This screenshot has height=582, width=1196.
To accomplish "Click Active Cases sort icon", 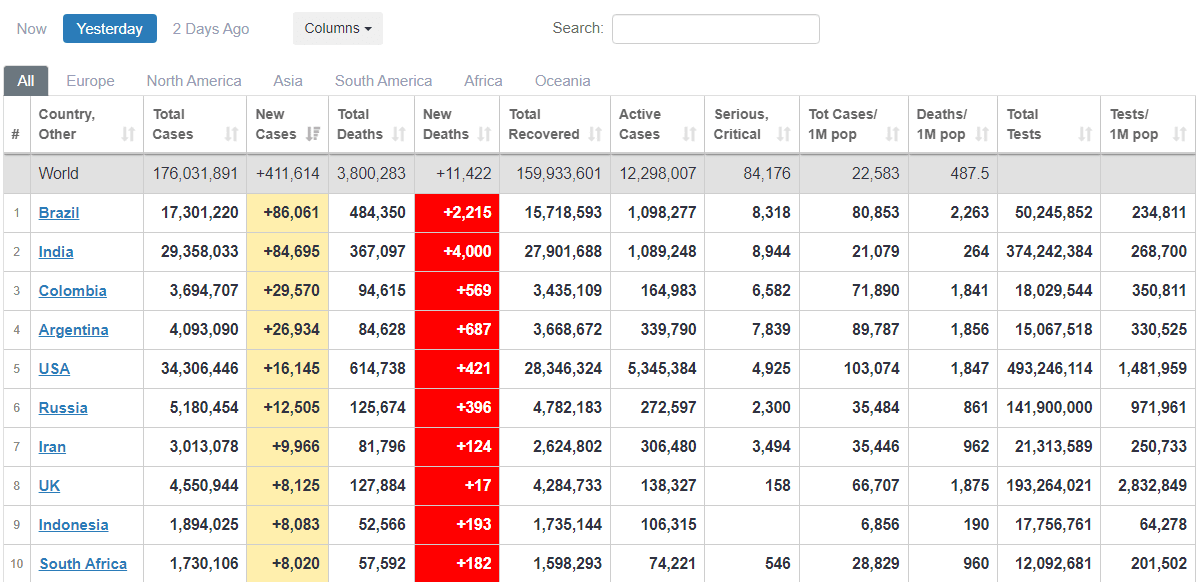I will coord(689,134).
